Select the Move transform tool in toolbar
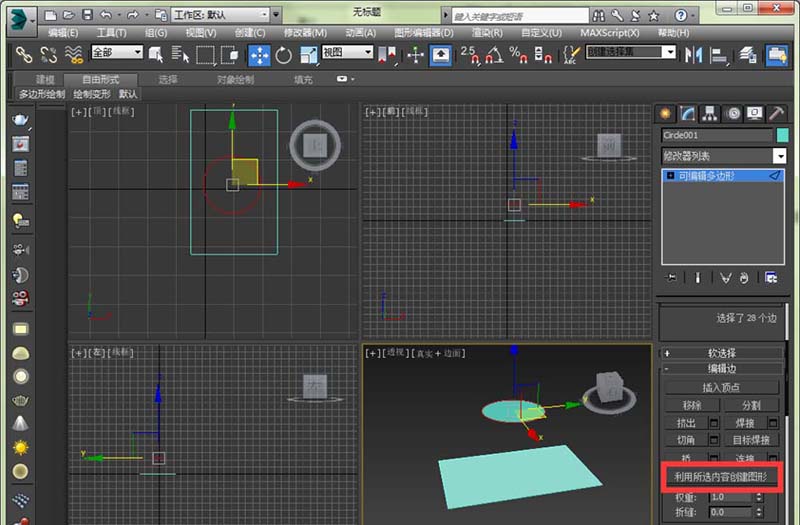Screen dimensions: 800x525 (x=258, y=55)
